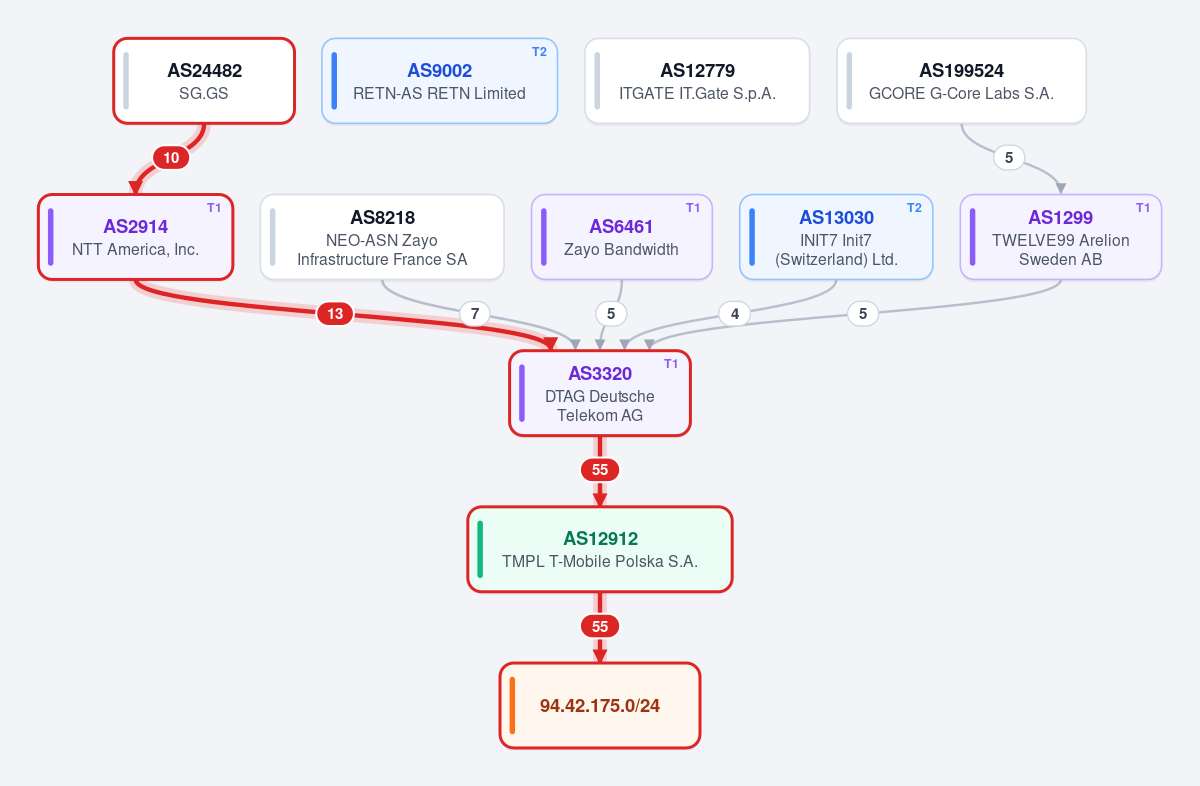Click the badge 5 under AS199524
The image size is (1200, 786).
point(1009,157)
